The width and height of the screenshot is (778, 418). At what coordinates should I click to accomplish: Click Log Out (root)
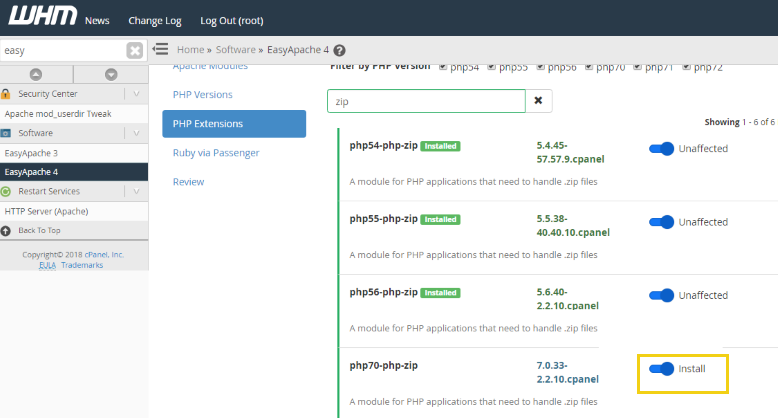[232, 21]
